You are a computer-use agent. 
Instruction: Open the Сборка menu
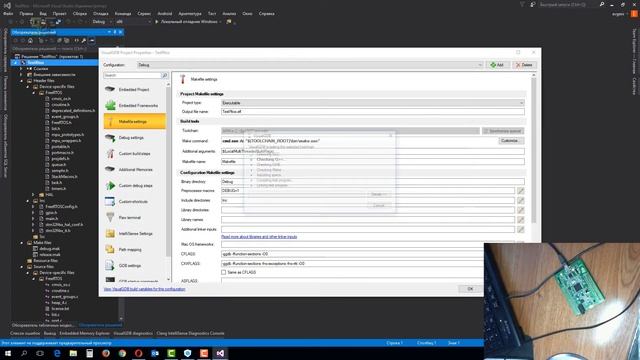(80, 13)
